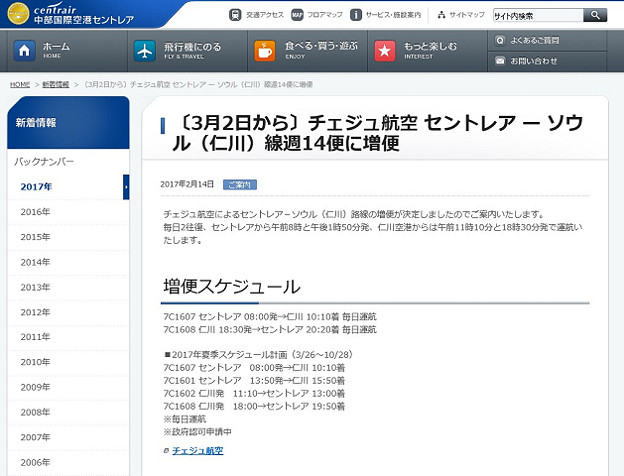Click the サービス・施設案内 info icon
The image size is (624, 476).
pyautogui.click(x=355, y=15)
